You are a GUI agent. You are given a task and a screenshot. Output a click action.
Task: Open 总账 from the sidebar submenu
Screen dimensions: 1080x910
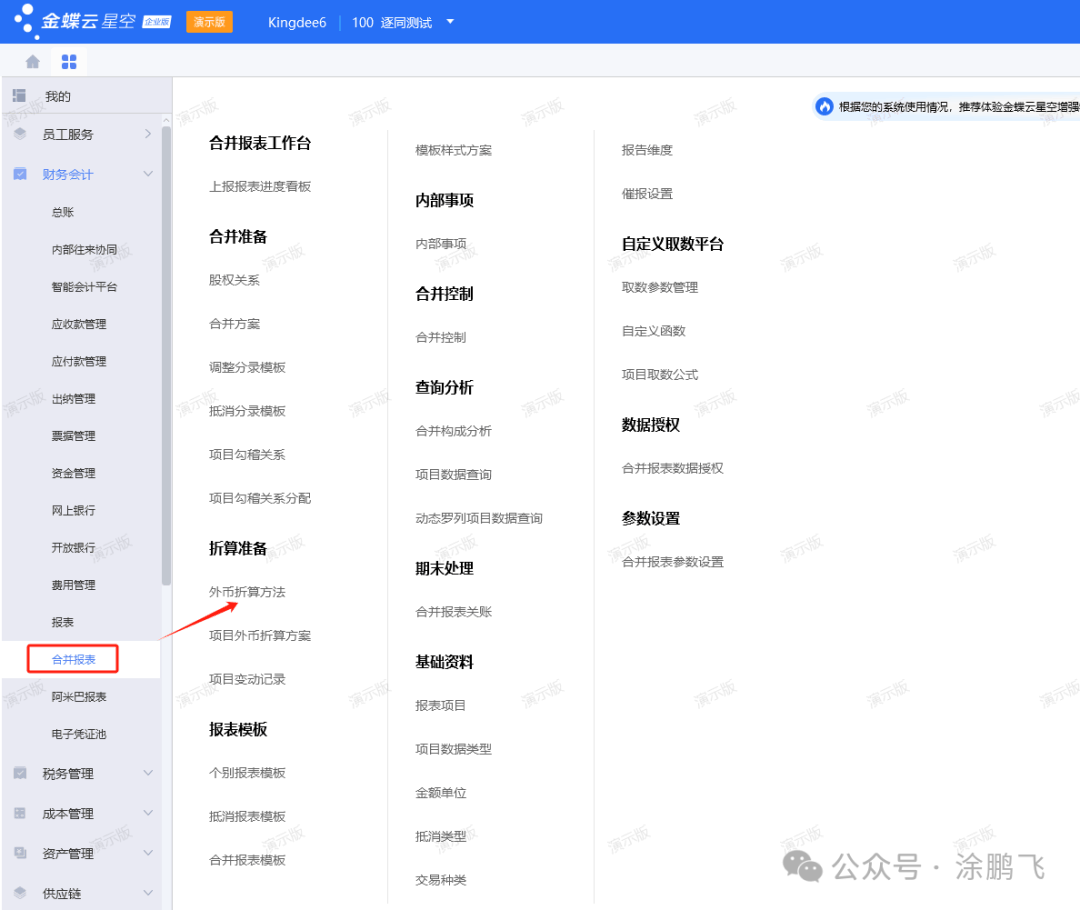[x=63, y=212]
